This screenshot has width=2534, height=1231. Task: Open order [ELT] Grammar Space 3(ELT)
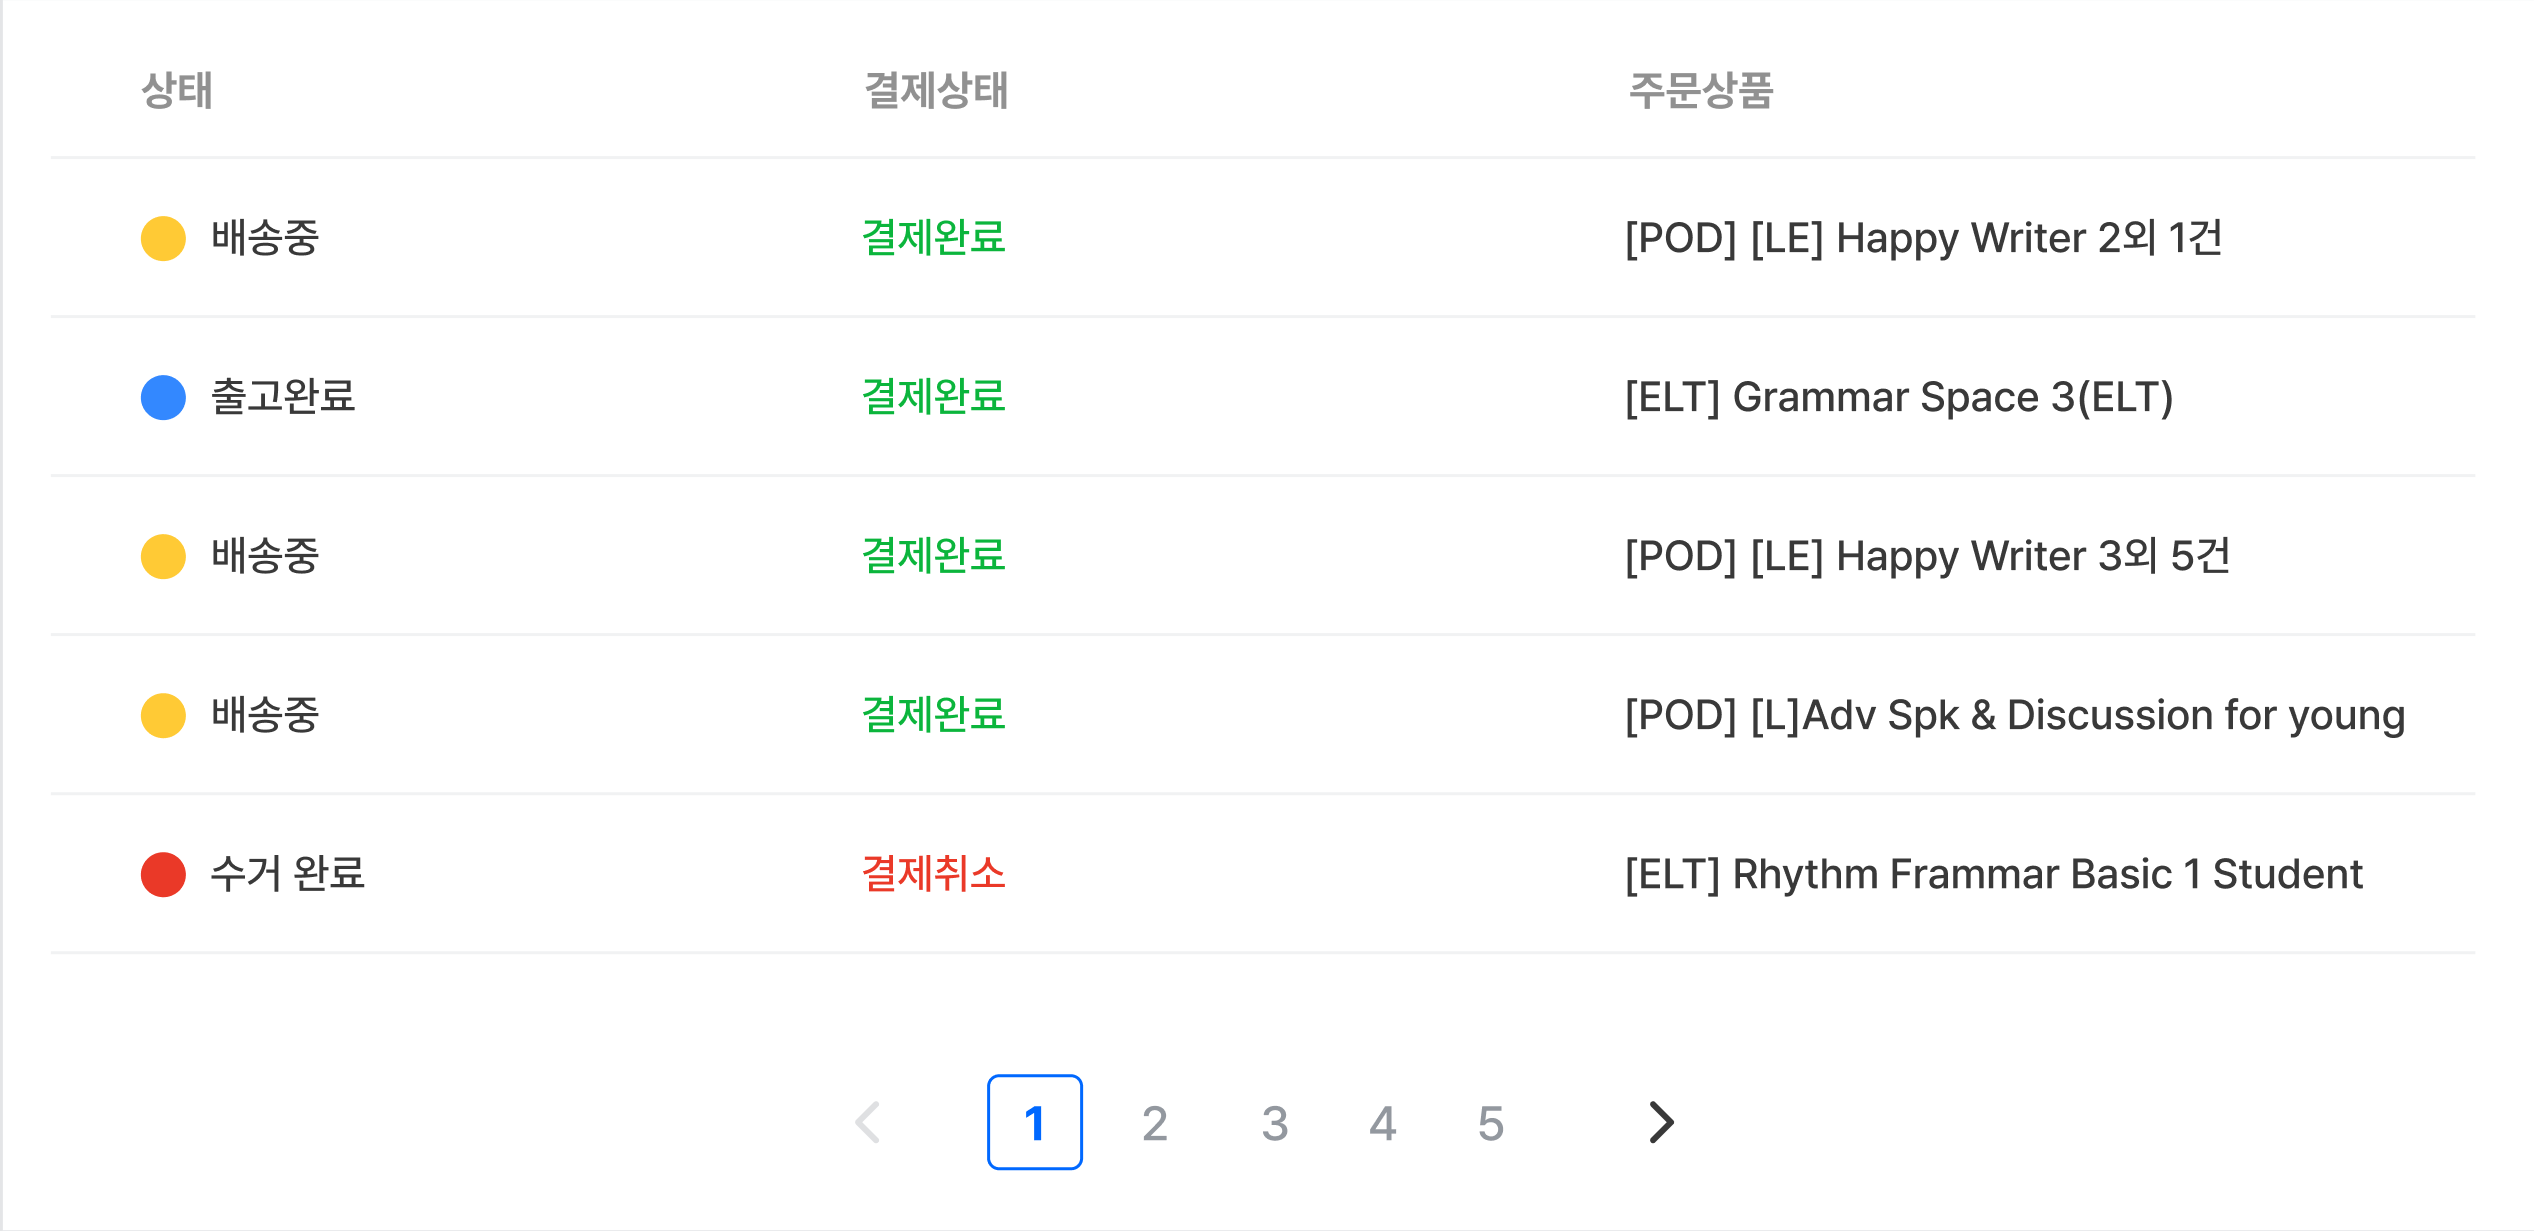coord(1898,397)
